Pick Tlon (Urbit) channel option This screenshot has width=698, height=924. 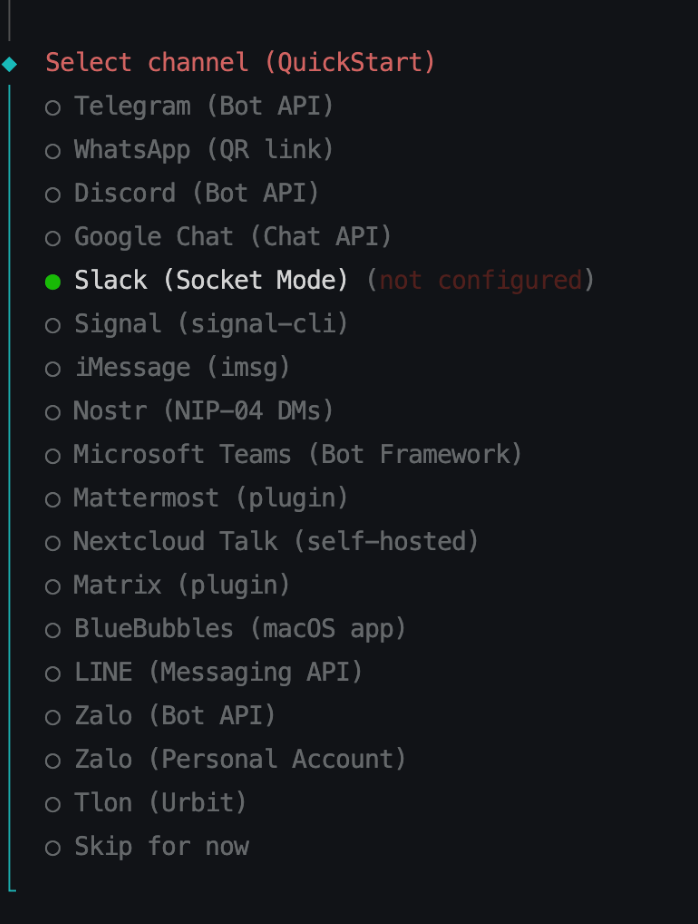click(x=160, y=803)
